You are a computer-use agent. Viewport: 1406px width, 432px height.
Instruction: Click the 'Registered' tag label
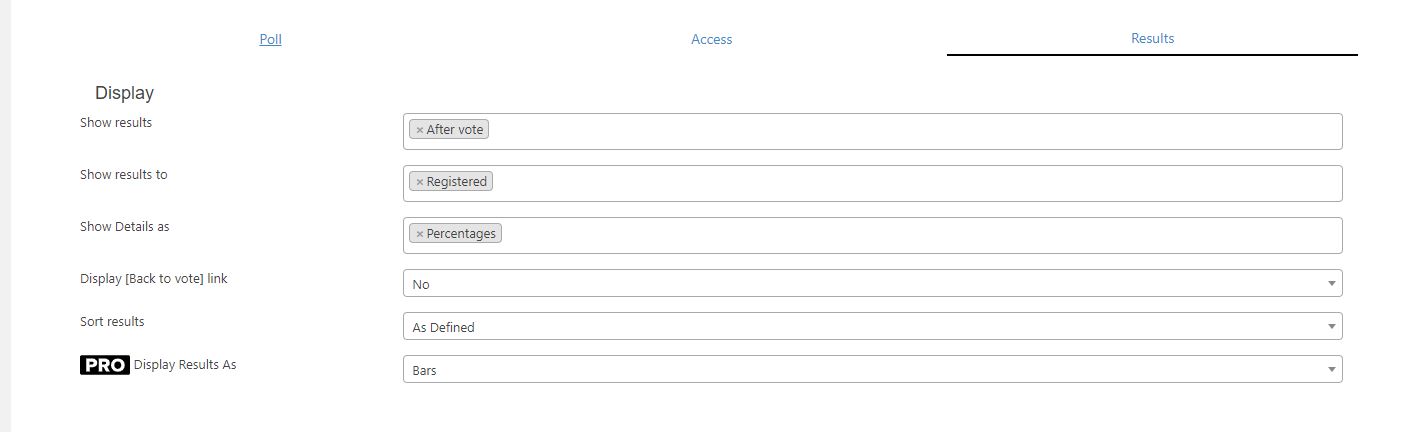pyautogui.click(x=457, y=182)
